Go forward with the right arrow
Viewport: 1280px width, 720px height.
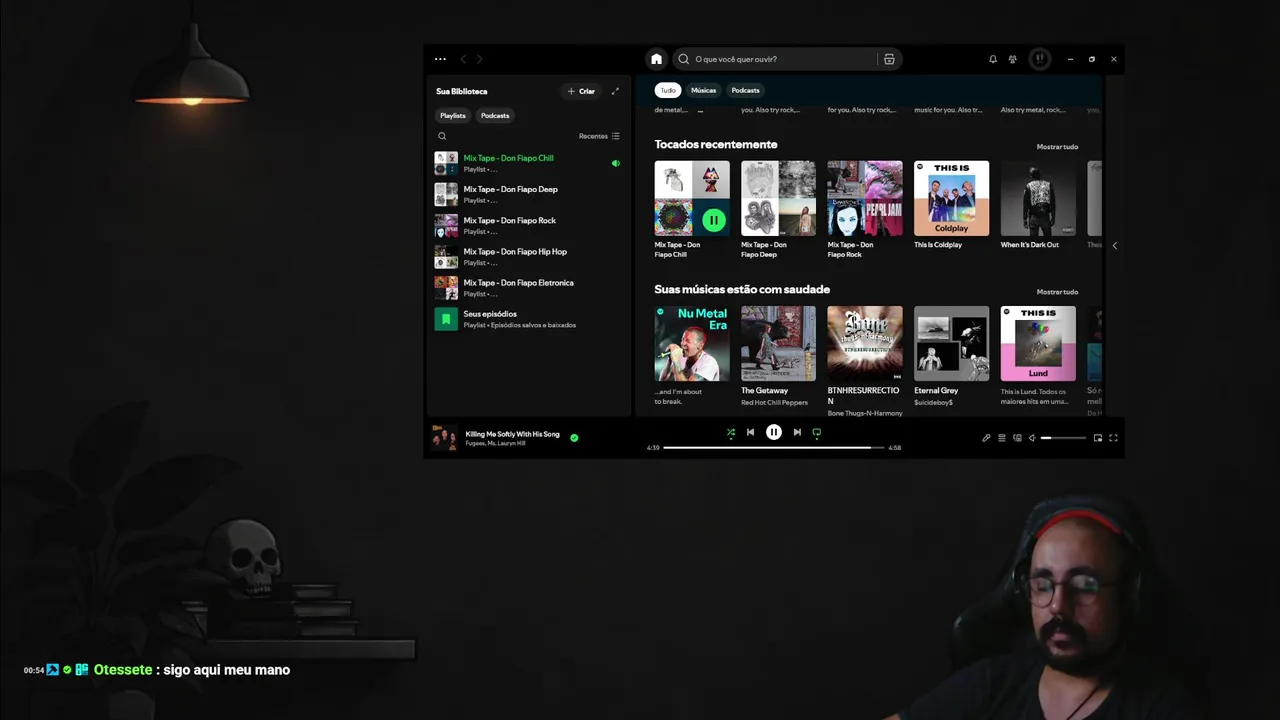pyautogui.click(x=479, y=59)
